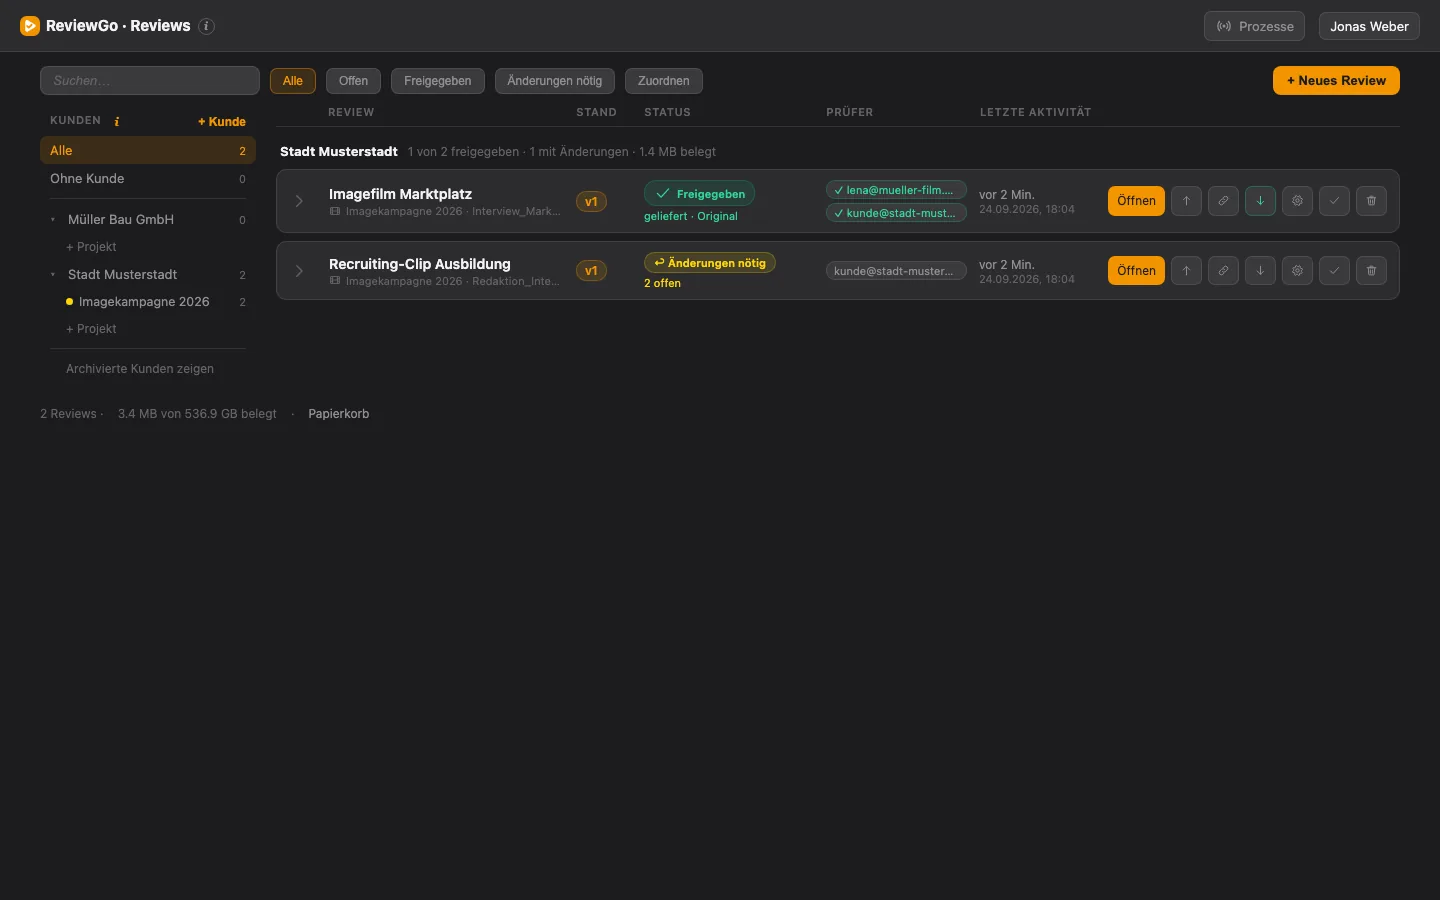Image resolution: width=1440 pixels, height=900 pixels.
Task: Open the Papierkorb link
Action: pyautogui.click(x=339, y=414)
